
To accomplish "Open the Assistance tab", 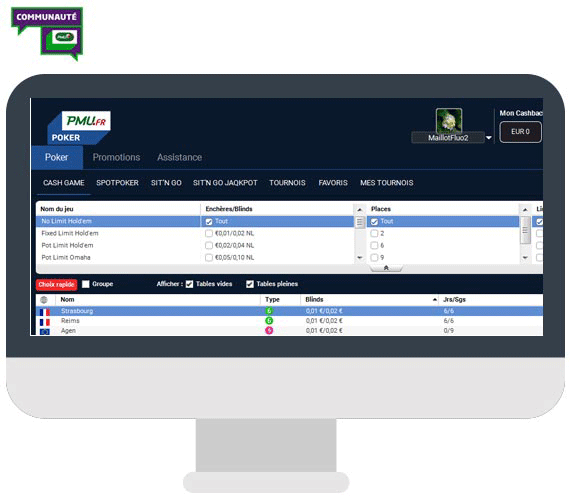I will pyautogui.click(x=180, y=157).
